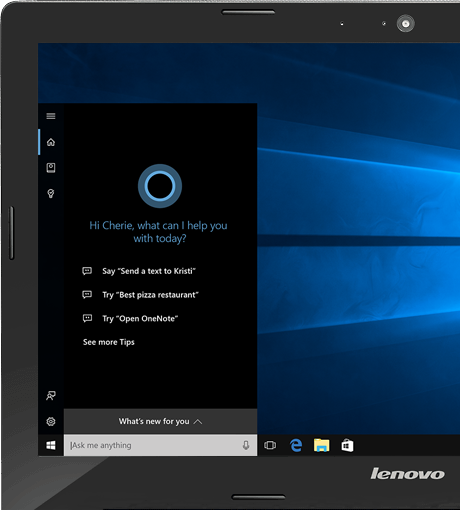This screenshot has height=510, width=460.
Task: Select tip "Open OneNote"
Action: click(x=140, y=319)
